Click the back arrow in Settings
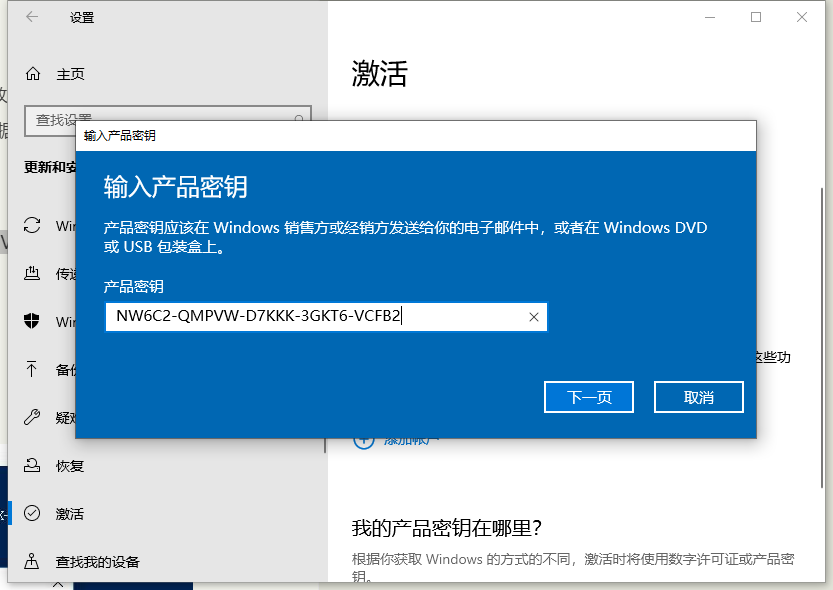The height and width of the screenshot is (590, 833). coord(32,17)
